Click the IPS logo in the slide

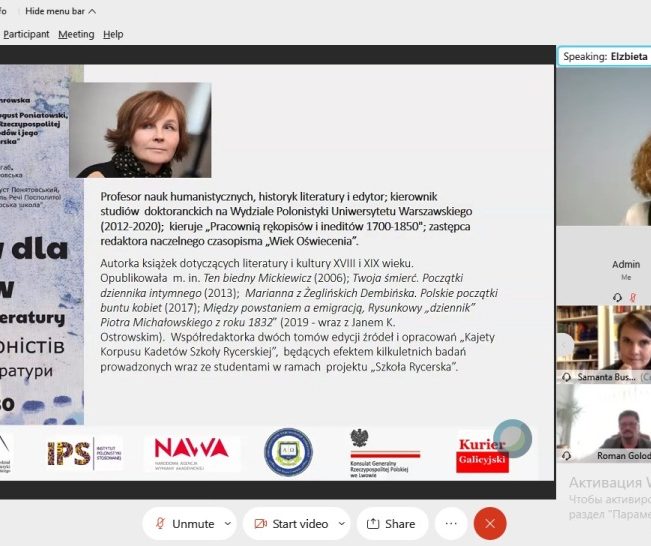coord(85,453)
